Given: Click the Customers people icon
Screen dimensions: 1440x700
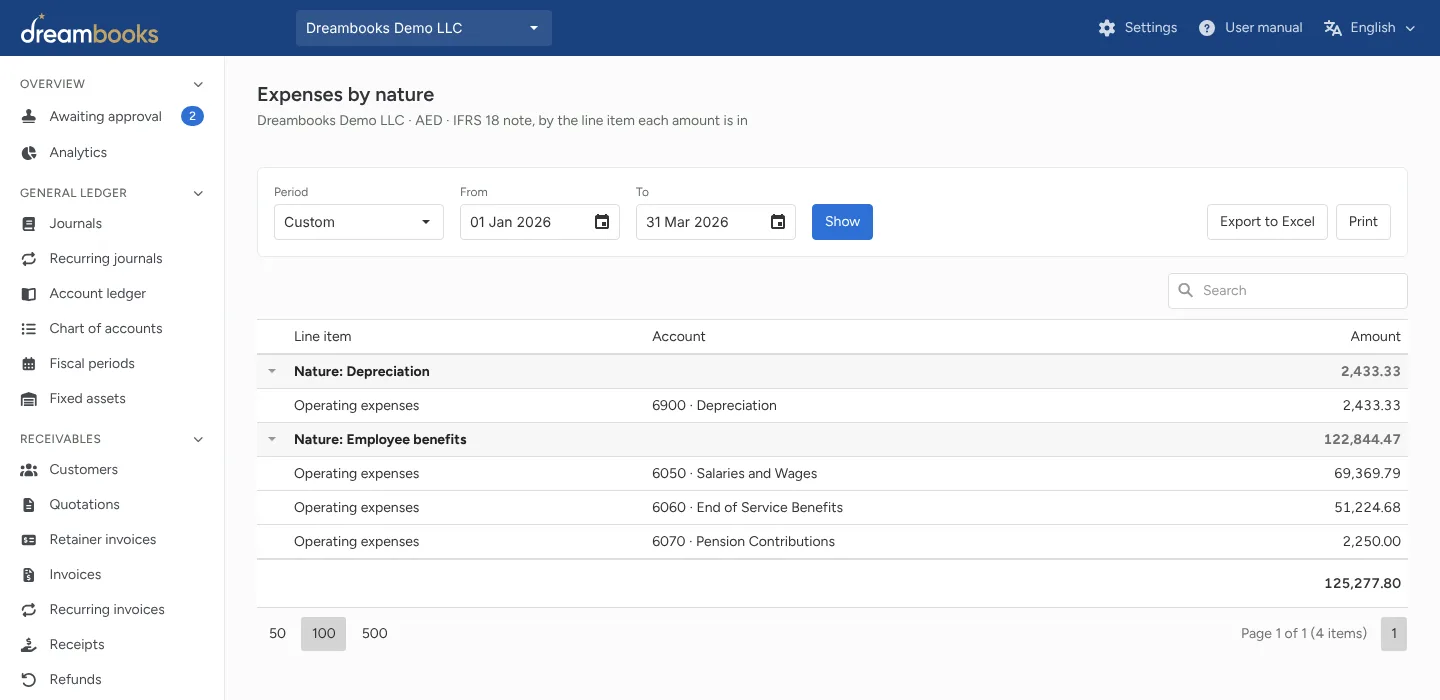Looking at the screenshot, I should [x=29, y=470].
